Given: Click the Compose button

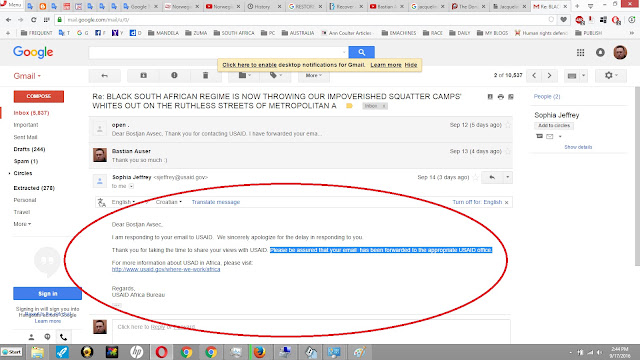Looking at the screenshot, I should tap(39, 96).
